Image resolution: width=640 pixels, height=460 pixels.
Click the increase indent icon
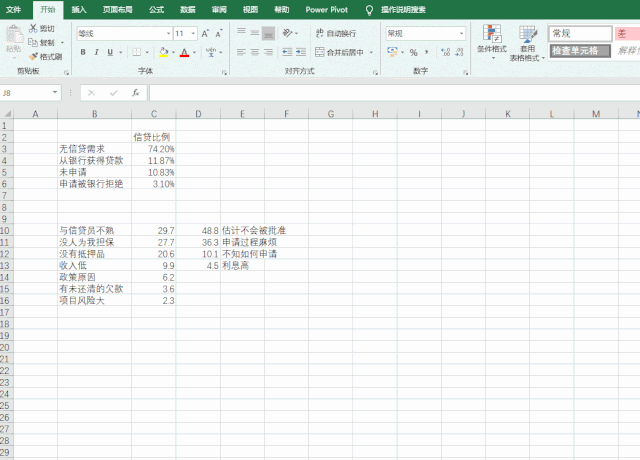(299, 52)
